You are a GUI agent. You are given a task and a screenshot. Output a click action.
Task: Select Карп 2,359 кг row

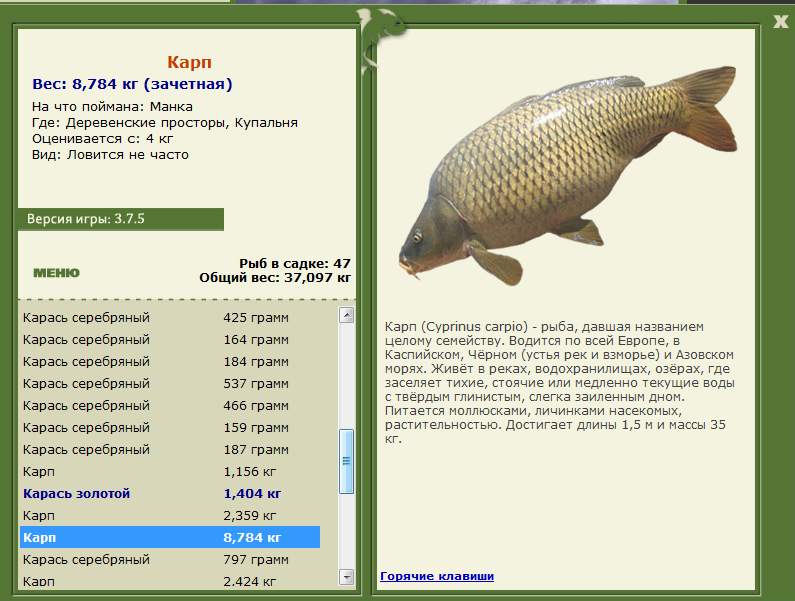tap(170, 515)
